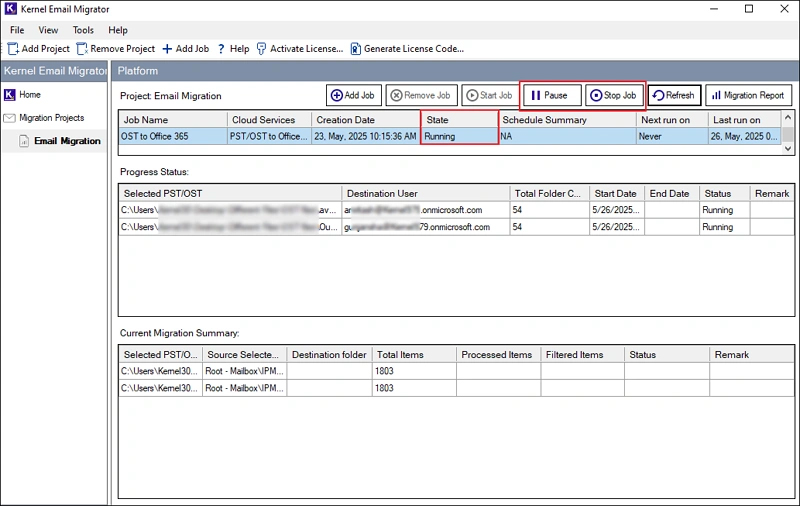The height and width of the screenshot is (506, 800).
Task: Click the Schedule Summary column header
Action: (x=567, y=120)
